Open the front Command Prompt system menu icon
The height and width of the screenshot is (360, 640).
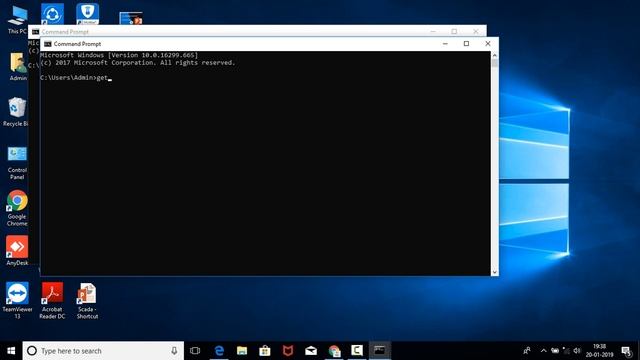[x=48, y=44]
